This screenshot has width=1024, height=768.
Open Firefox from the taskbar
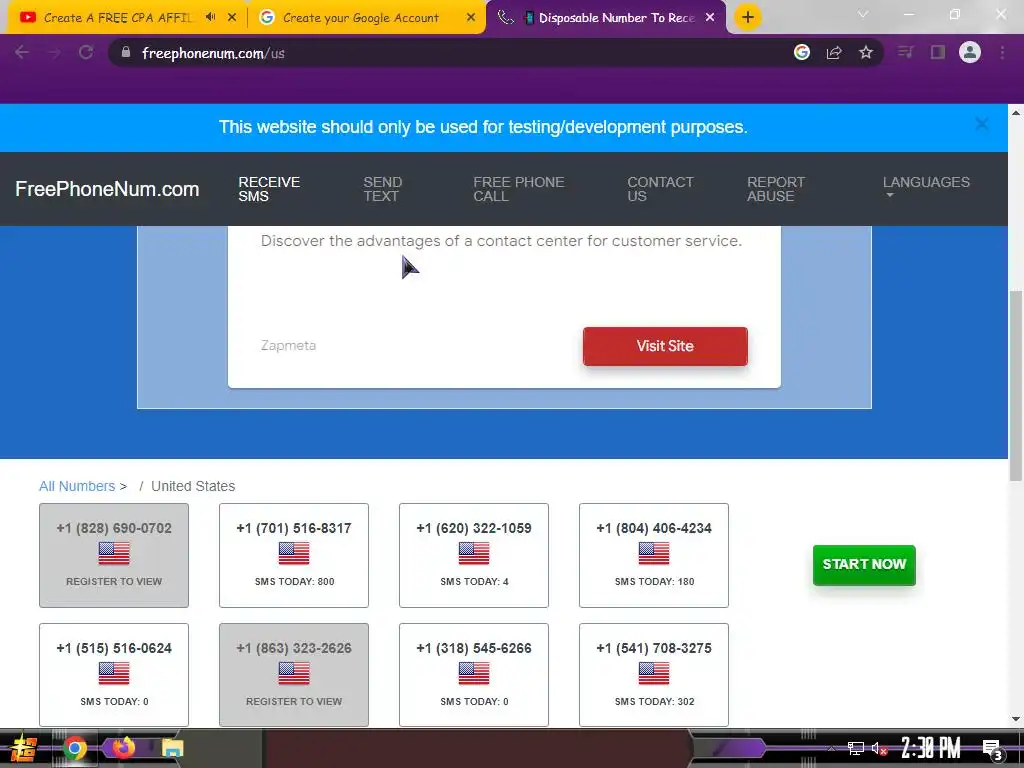[123, 747]
